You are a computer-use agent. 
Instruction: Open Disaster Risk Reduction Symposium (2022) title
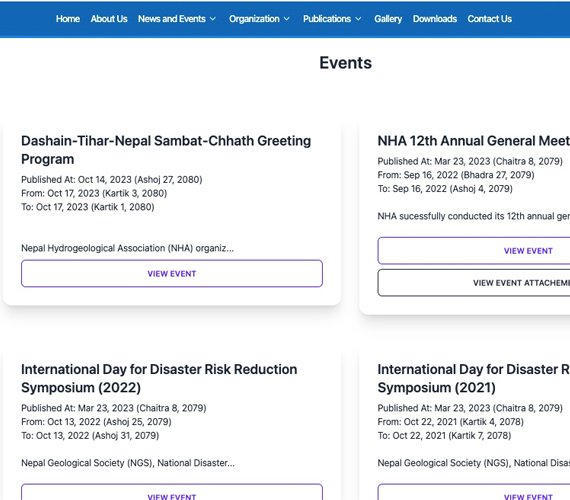coord(159,378)
